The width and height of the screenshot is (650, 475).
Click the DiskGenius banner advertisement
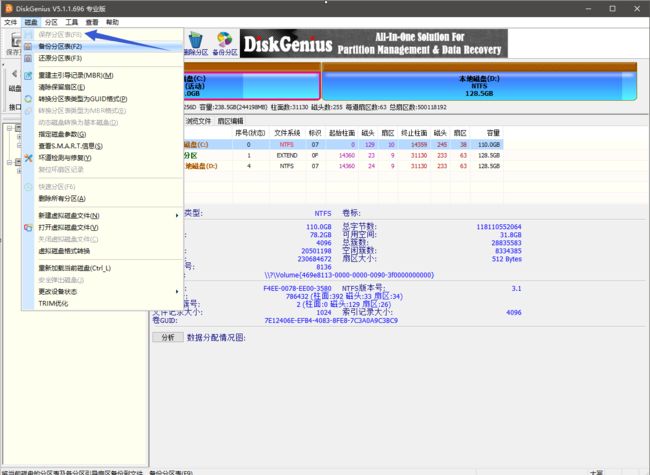coord(374,43)
